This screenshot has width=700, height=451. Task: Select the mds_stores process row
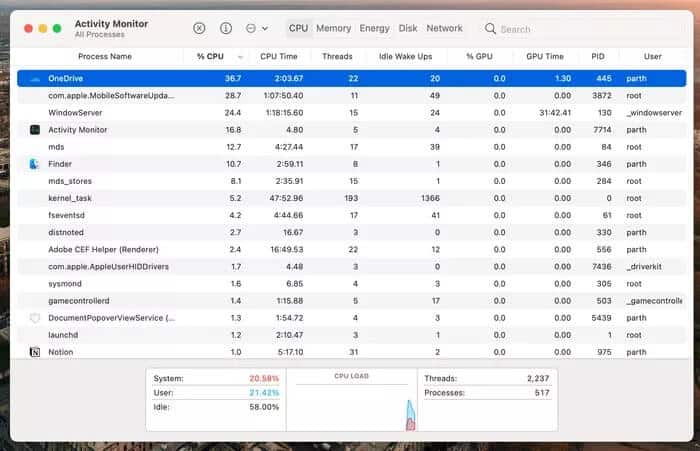coord(351,181)
